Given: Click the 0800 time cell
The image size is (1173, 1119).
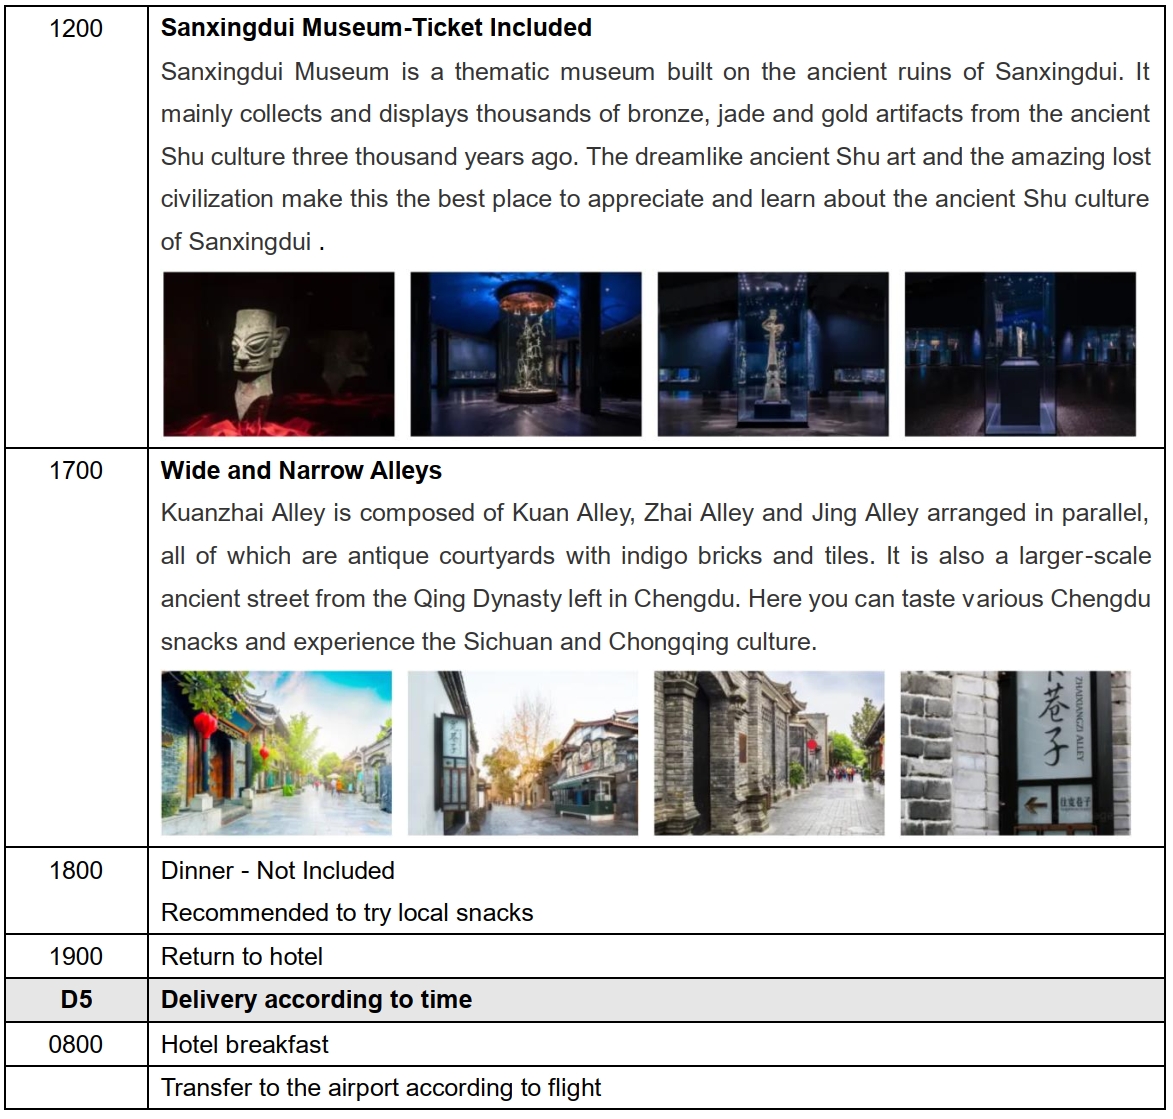Looking at the screenshot, I should pyautogui.click(x=76, y=1045).
